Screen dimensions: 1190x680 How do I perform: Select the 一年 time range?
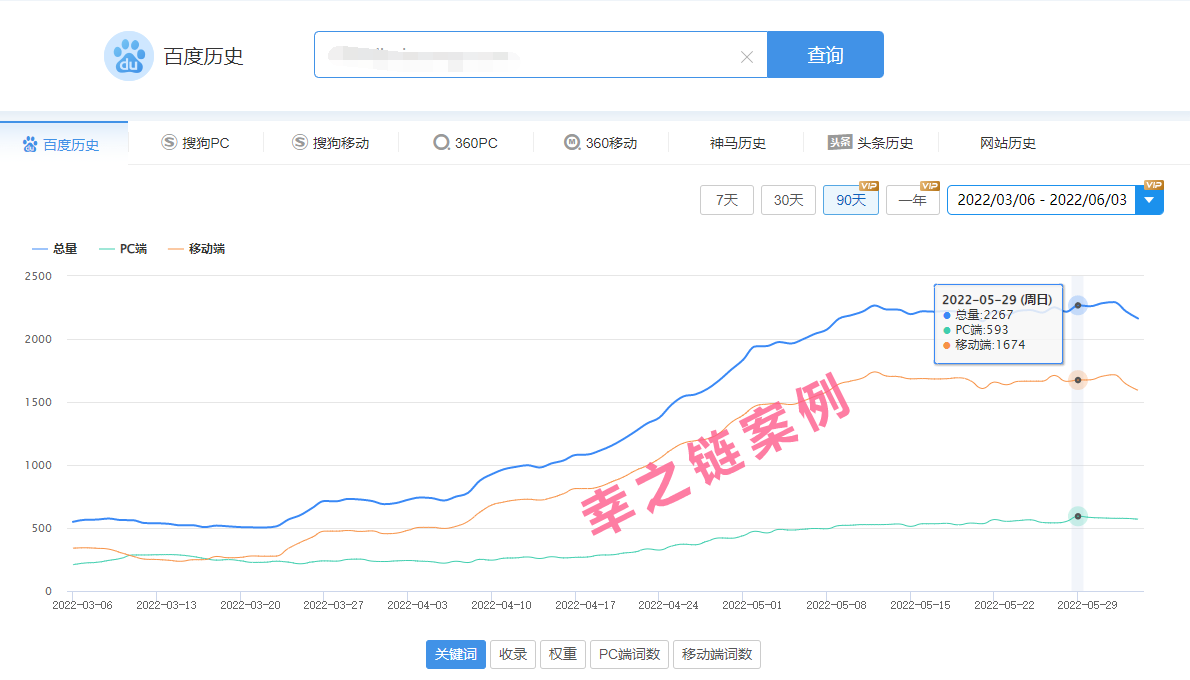(x=913, y=200)
